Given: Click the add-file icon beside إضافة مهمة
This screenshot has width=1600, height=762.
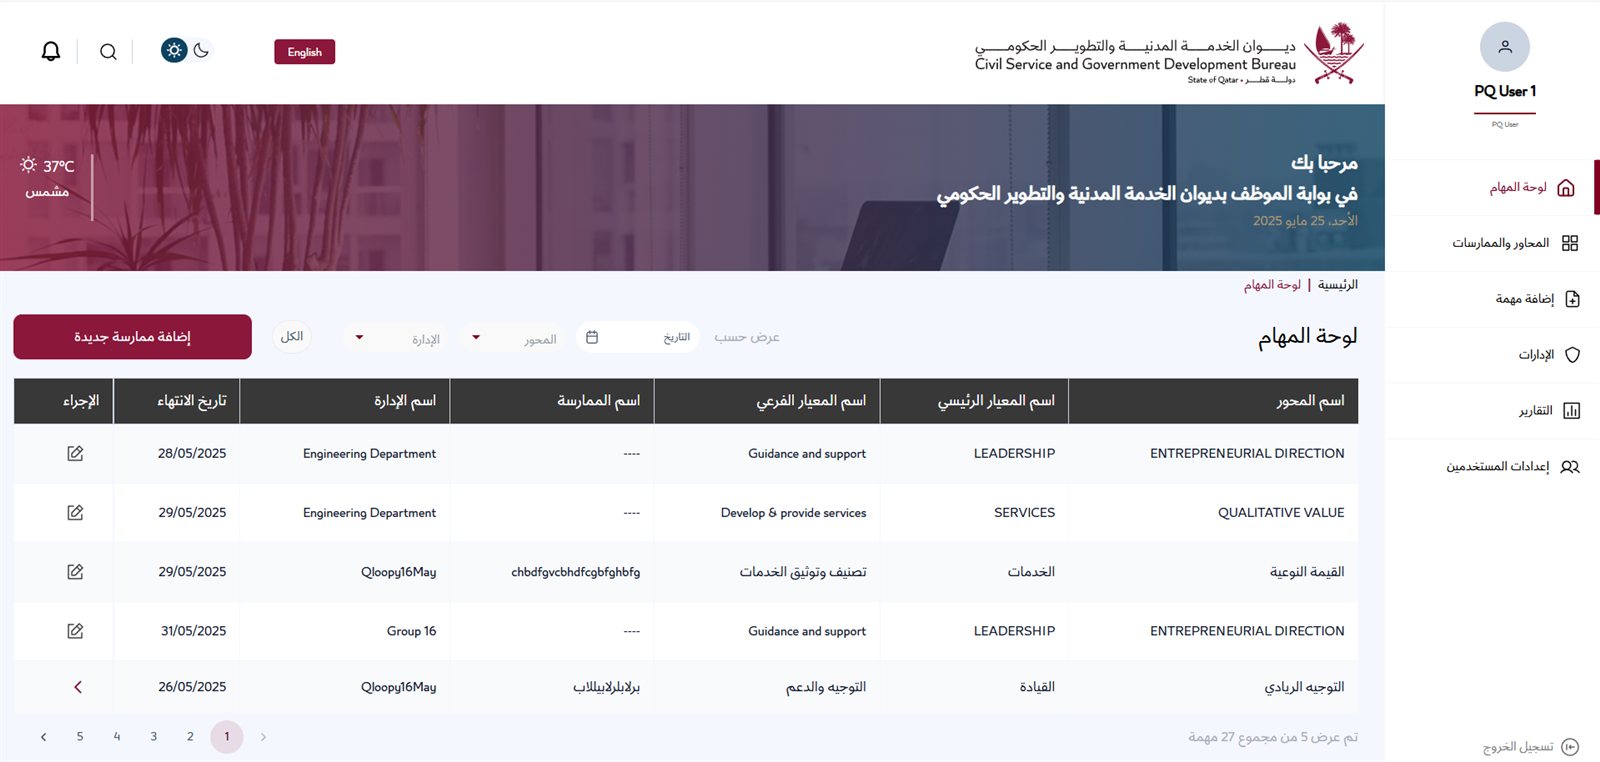Looking at the screenshot, I should (1572, 299).
